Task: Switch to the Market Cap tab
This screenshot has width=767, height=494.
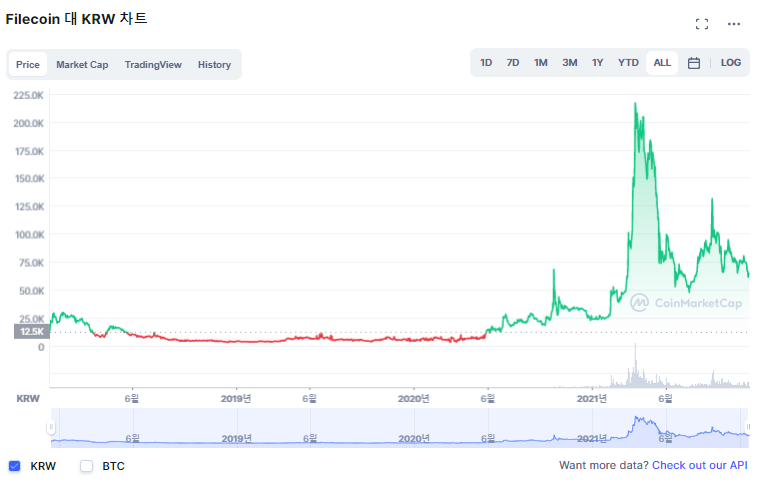Action: click(82, 65)
